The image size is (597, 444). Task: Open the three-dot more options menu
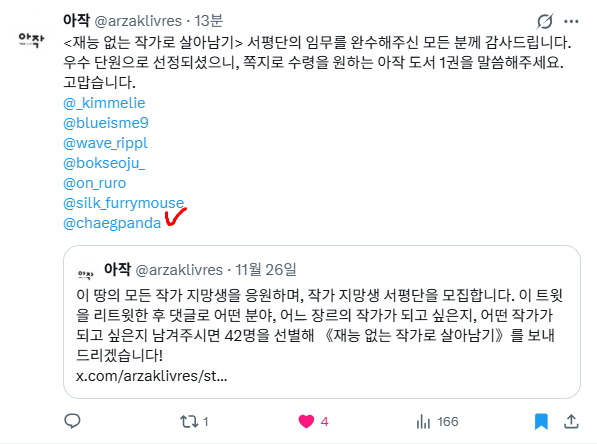click(571, 21)
